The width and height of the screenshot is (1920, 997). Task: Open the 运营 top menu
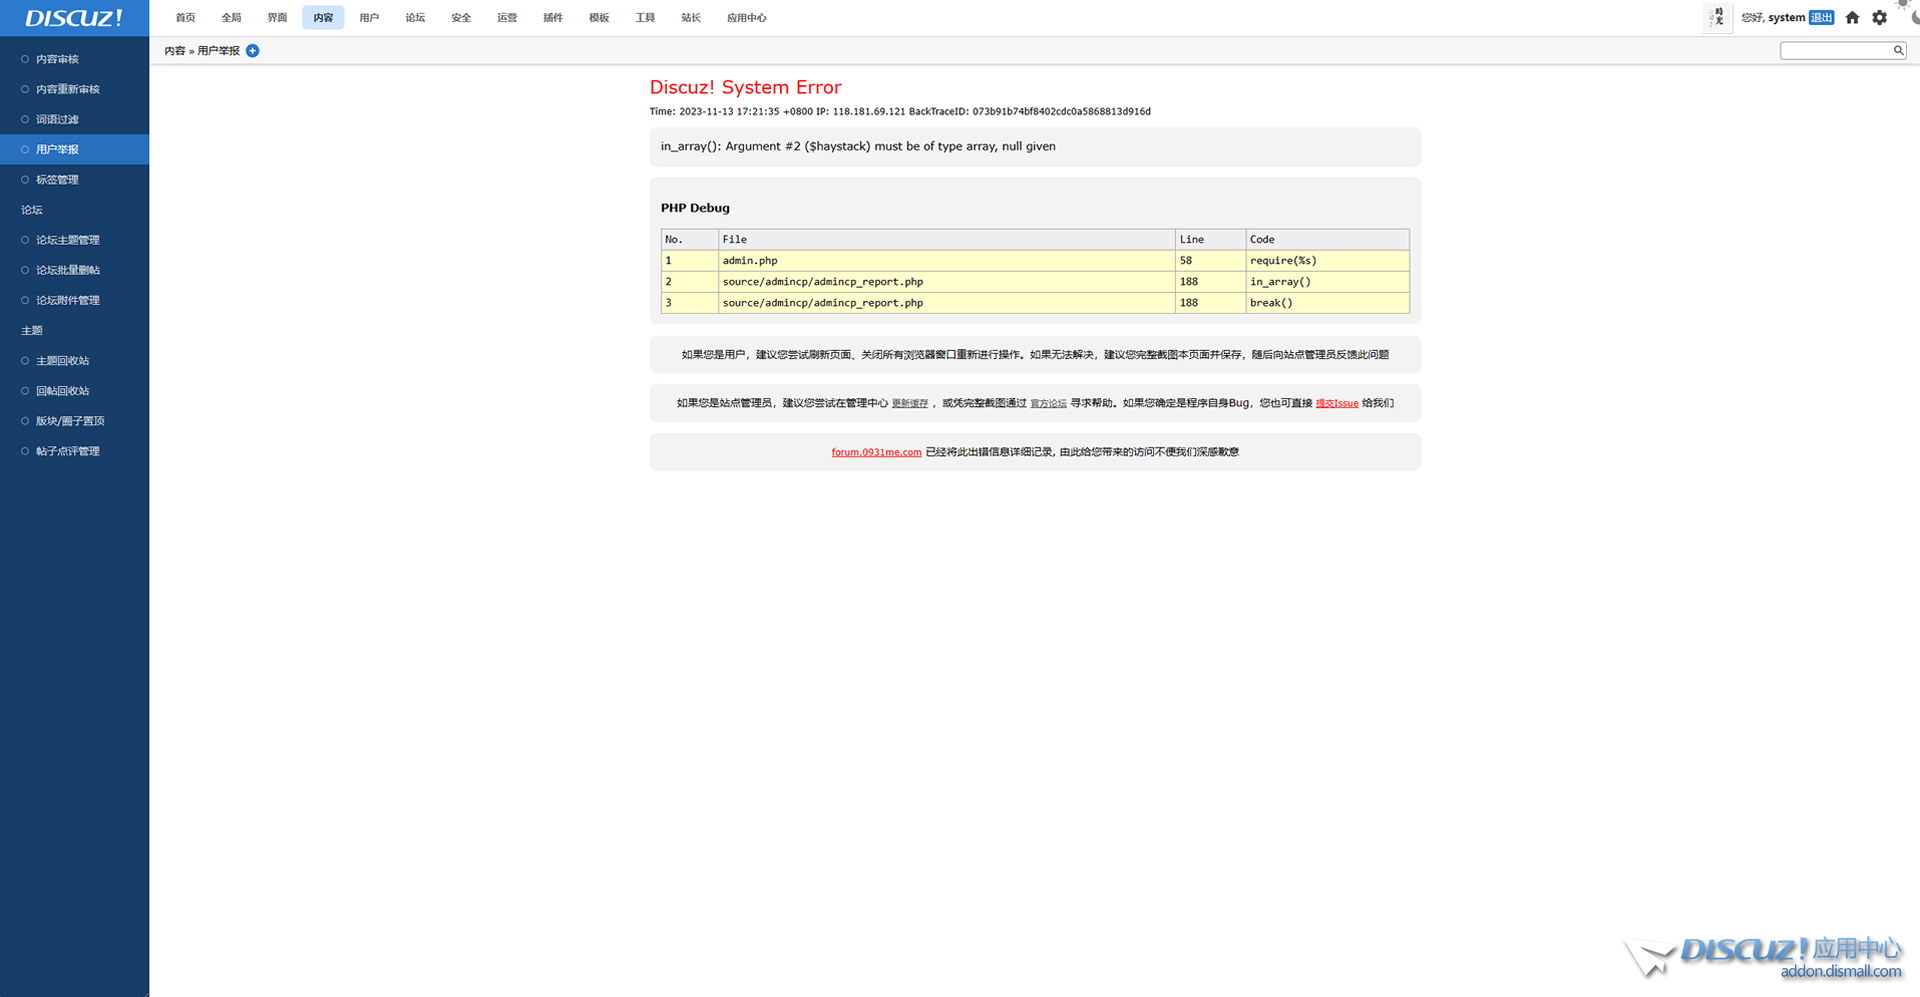pos(507,17)
